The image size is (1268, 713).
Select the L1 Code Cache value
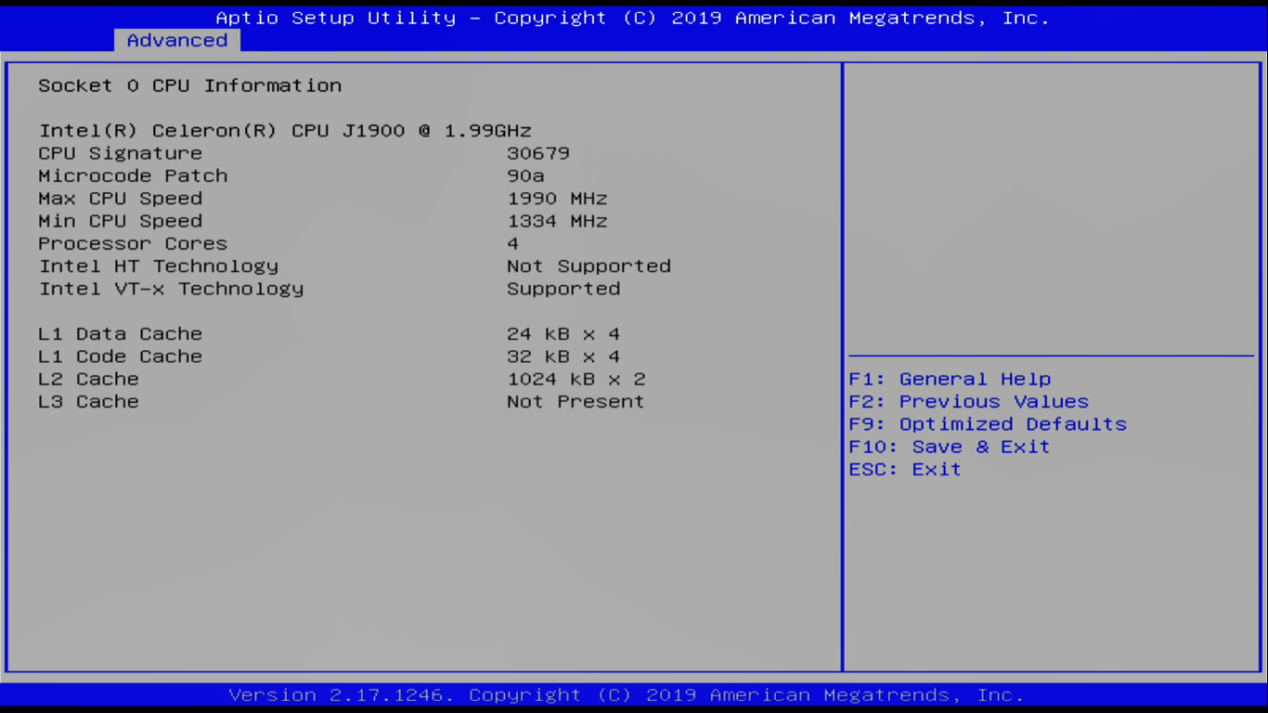(563, 357)
